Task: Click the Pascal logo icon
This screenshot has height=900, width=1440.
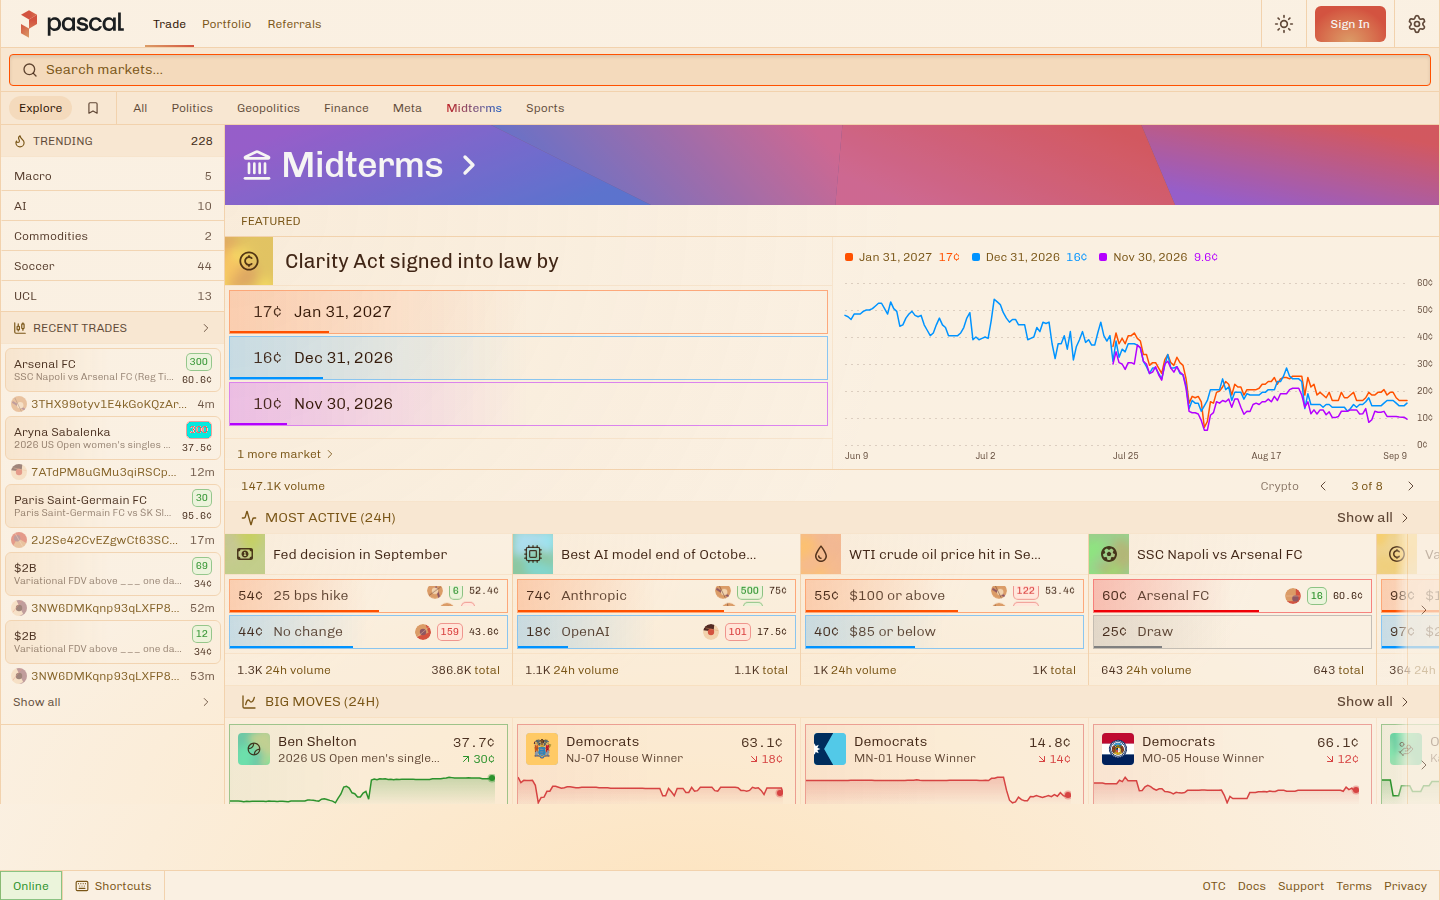Action: (x=29, y=23)
